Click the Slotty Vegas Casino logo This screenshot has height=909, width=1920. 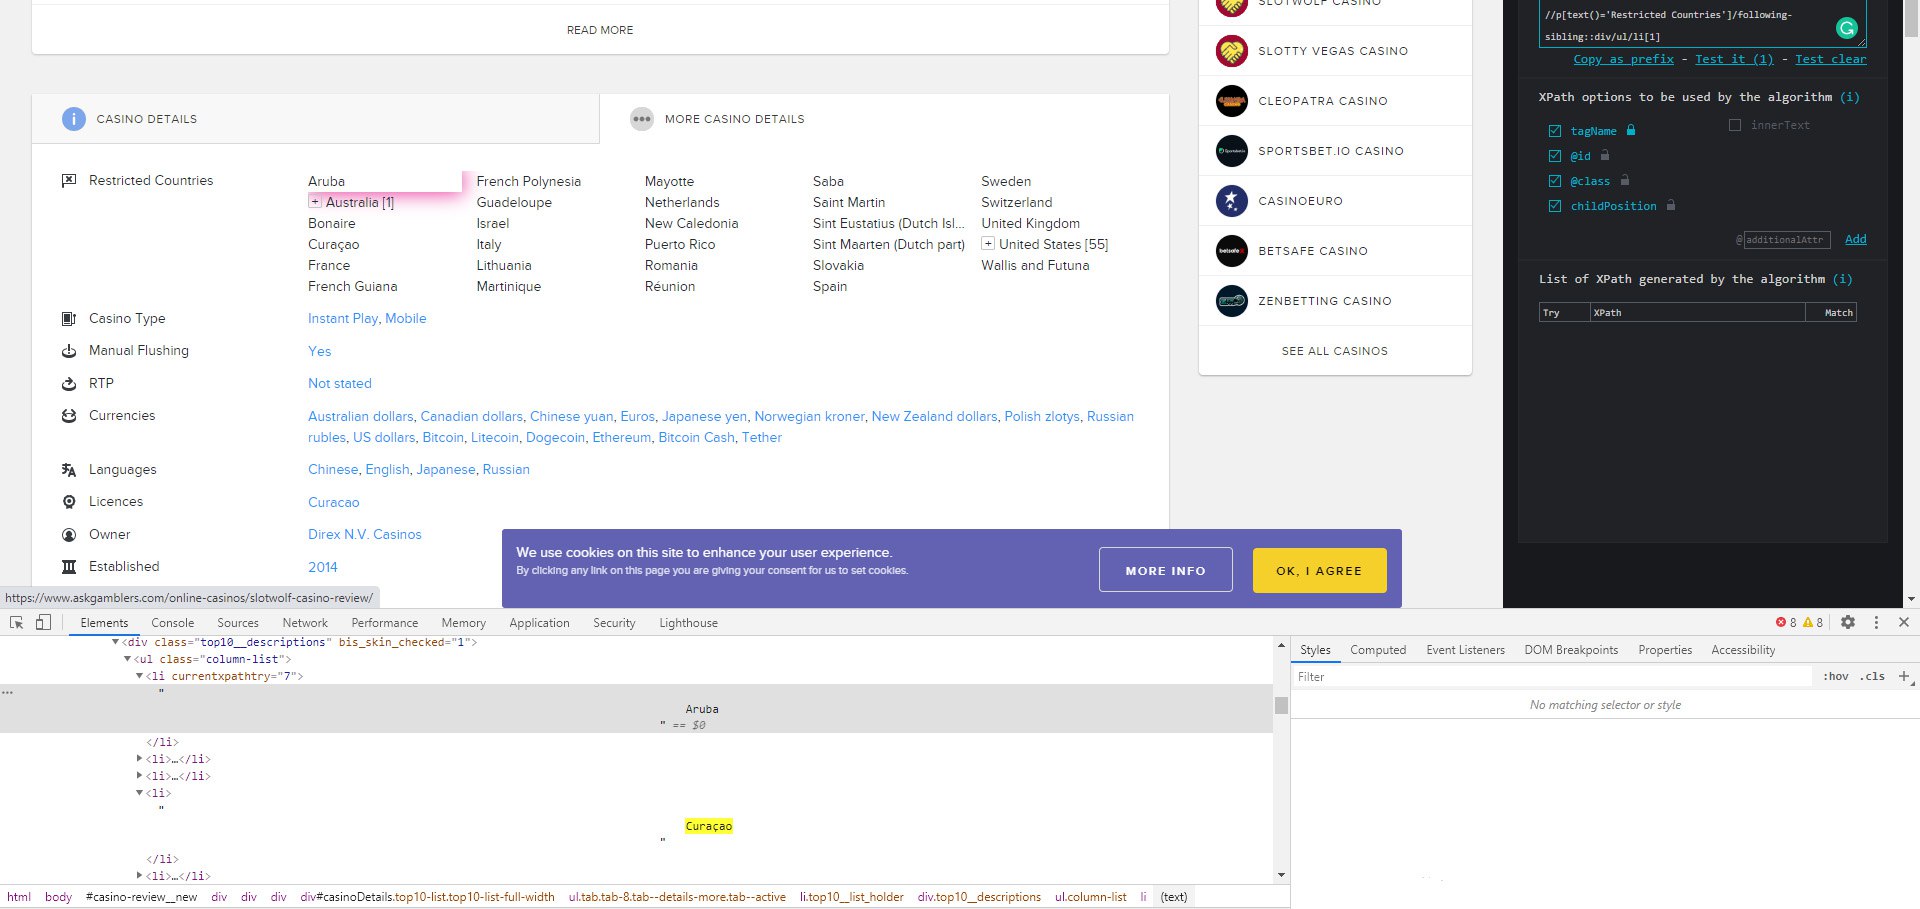coord(1232,51)
